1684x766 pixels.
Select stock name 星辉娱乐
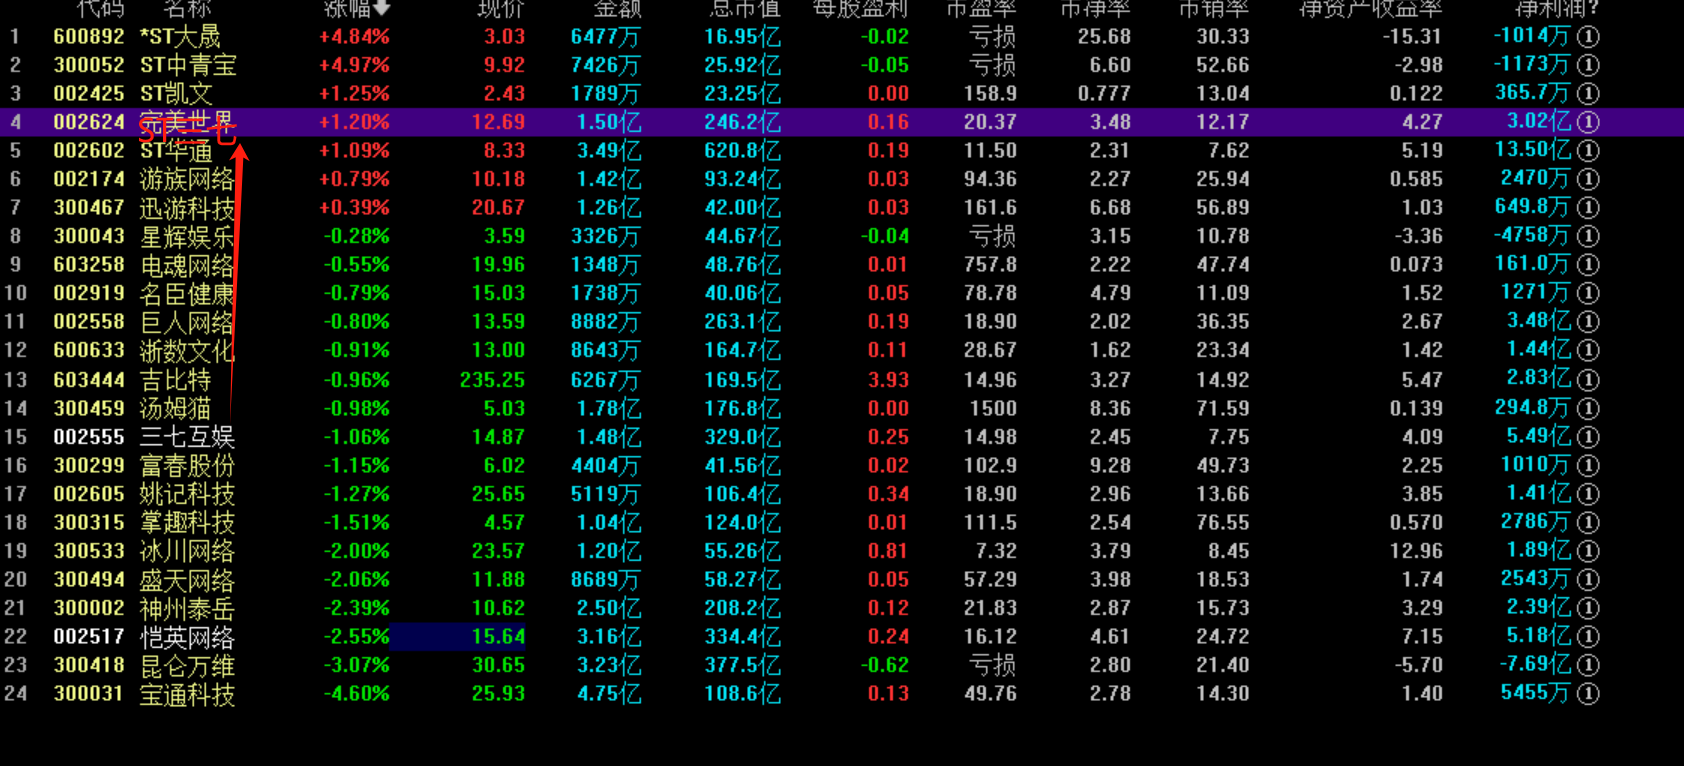click(187, 236)
